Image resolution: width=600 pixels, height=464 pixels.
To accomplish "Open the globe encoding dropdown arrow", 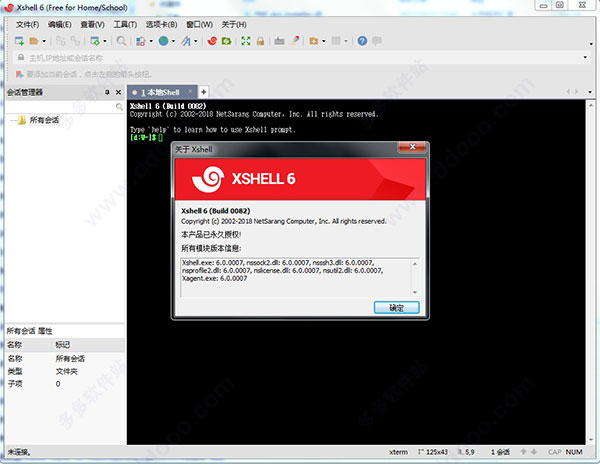I will click(173, 41).
